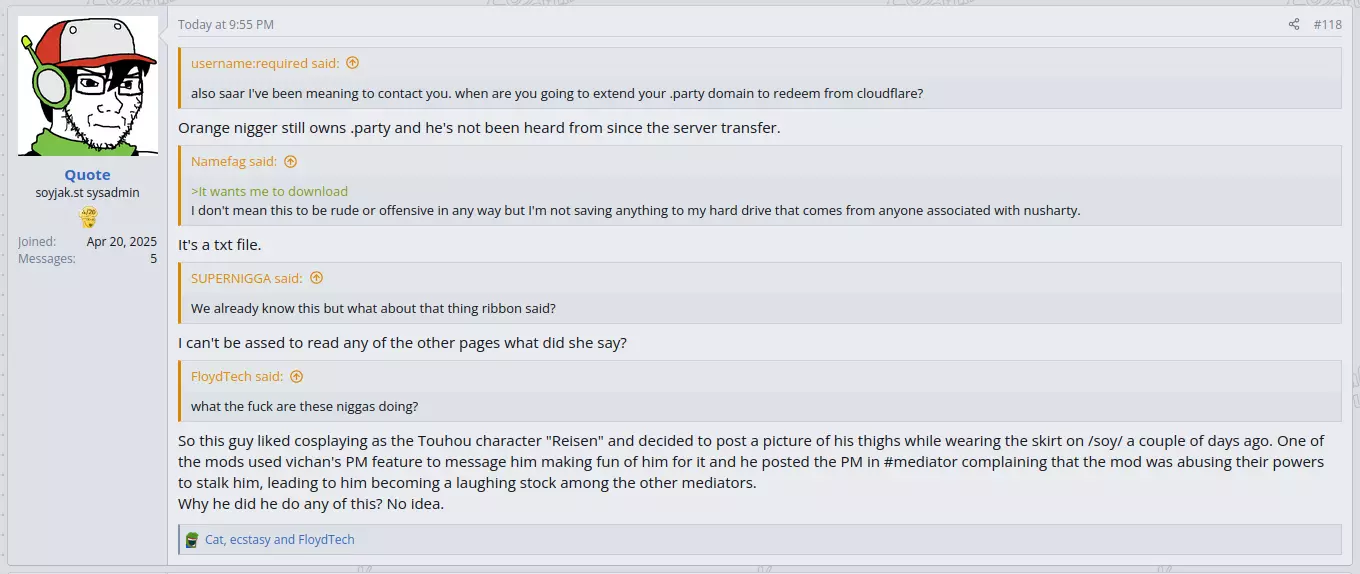Click the "Today at 9:55 PM" timestamp
Viewport: 1360px width, 574px height.
pyautogui.click(x=226, y=25)
